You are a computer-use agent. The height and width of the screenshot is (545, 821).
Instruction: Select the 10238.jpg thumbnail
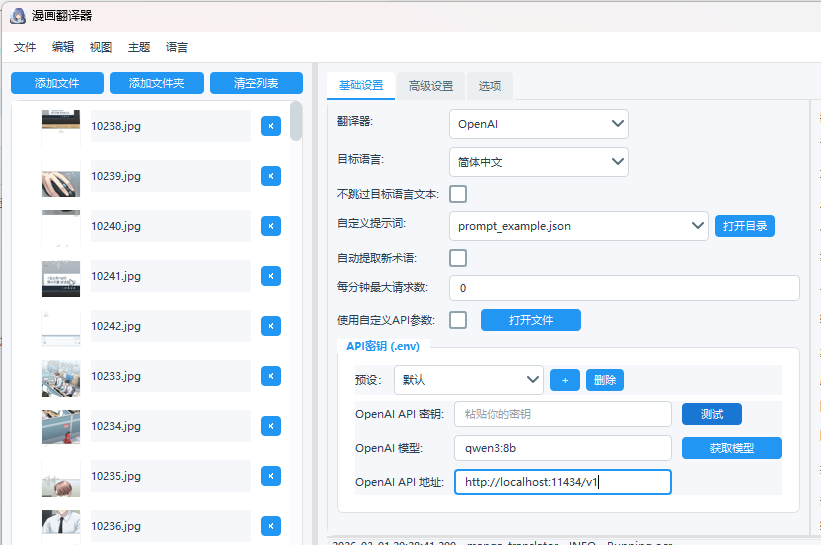(x=61, y=126)
